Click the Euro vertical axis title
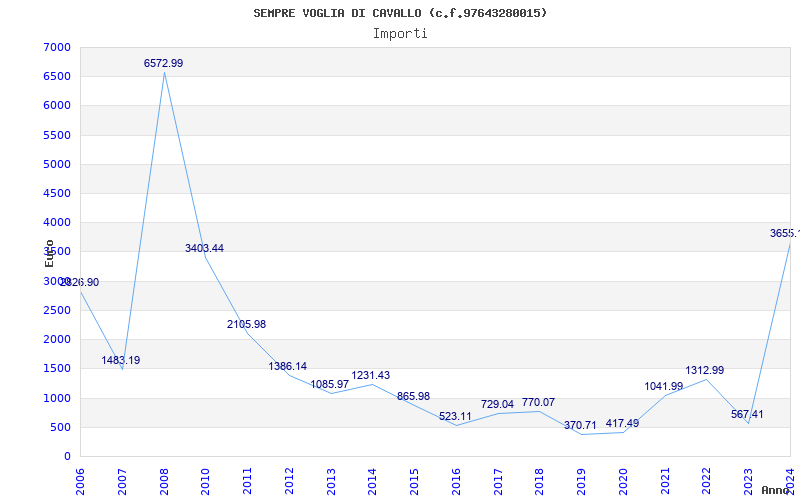Image resolution: width=800 pixels, height=500 pixels. coord(49,253)
